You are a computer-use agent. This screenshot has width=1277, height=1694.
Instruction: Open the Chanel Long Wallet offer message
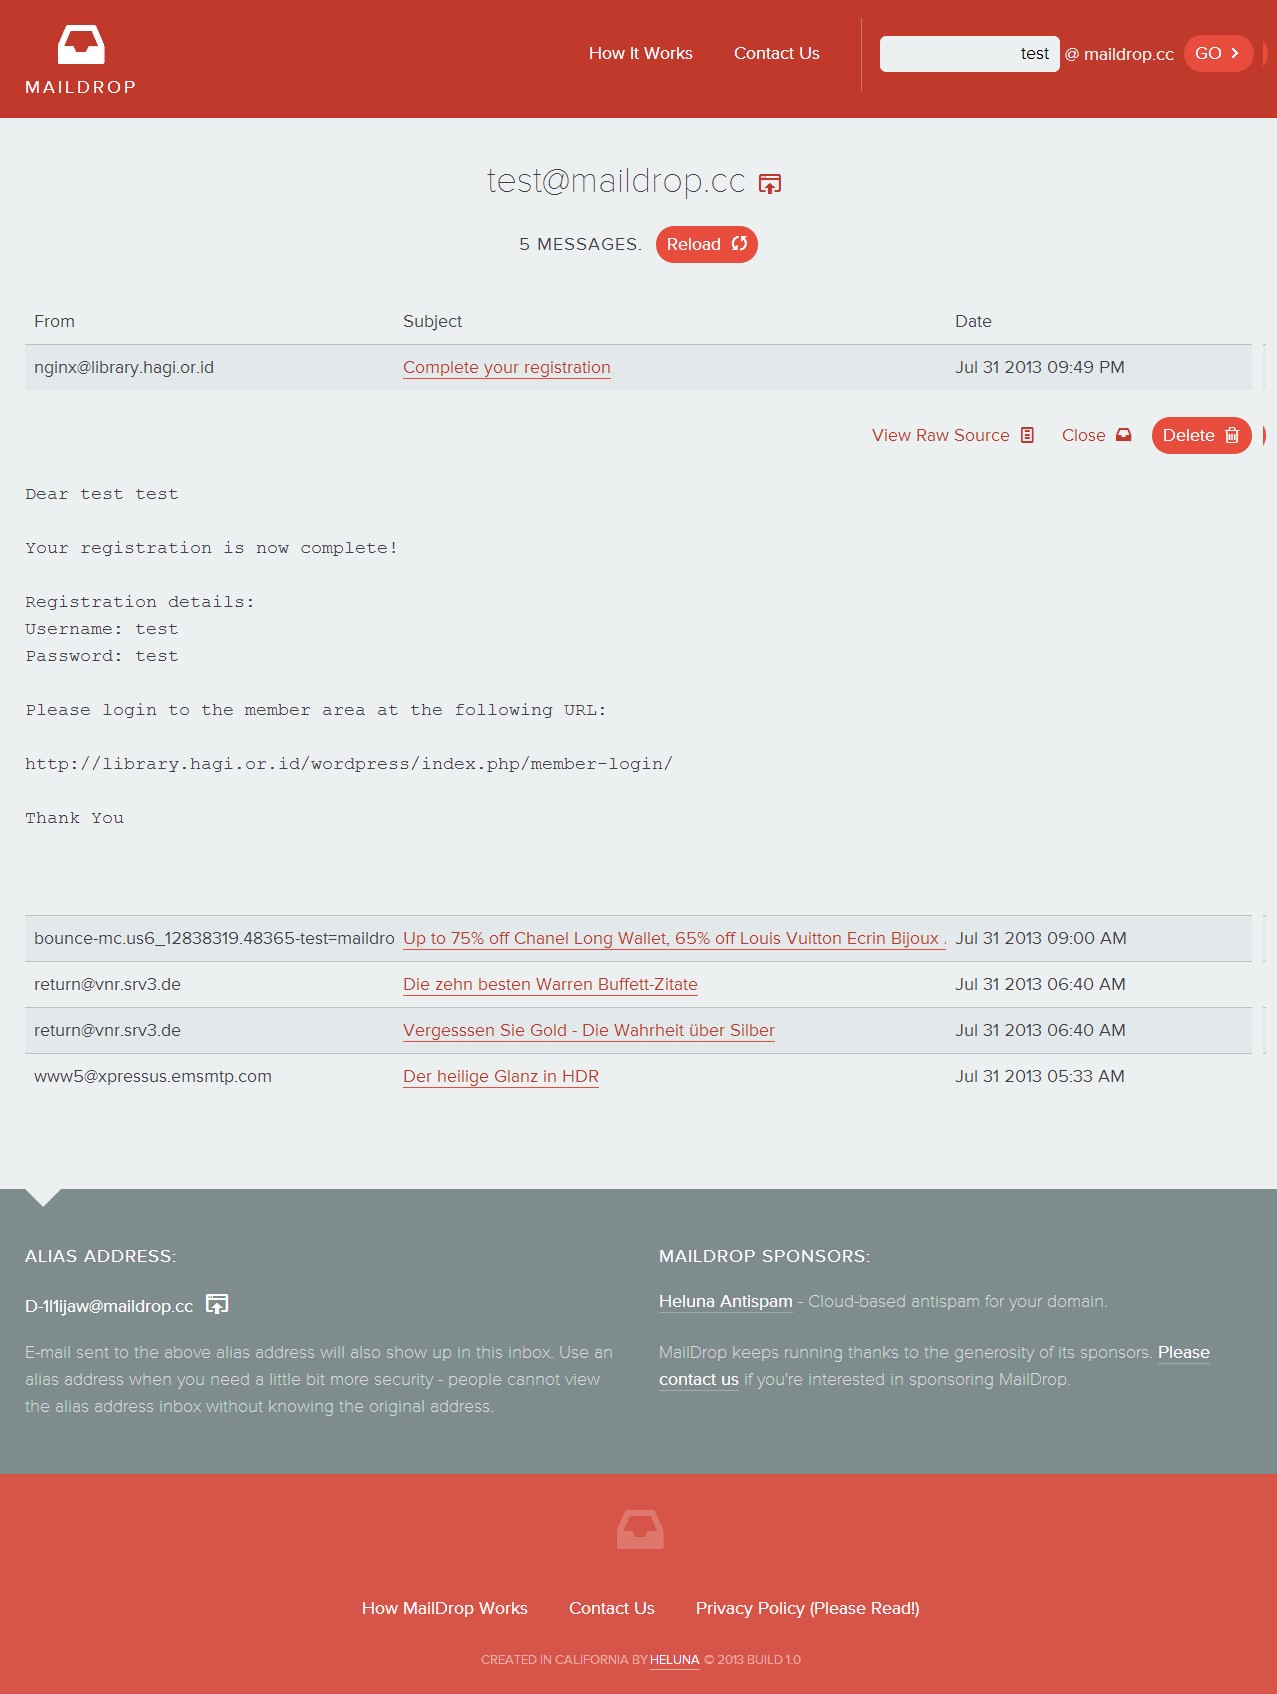674,938
